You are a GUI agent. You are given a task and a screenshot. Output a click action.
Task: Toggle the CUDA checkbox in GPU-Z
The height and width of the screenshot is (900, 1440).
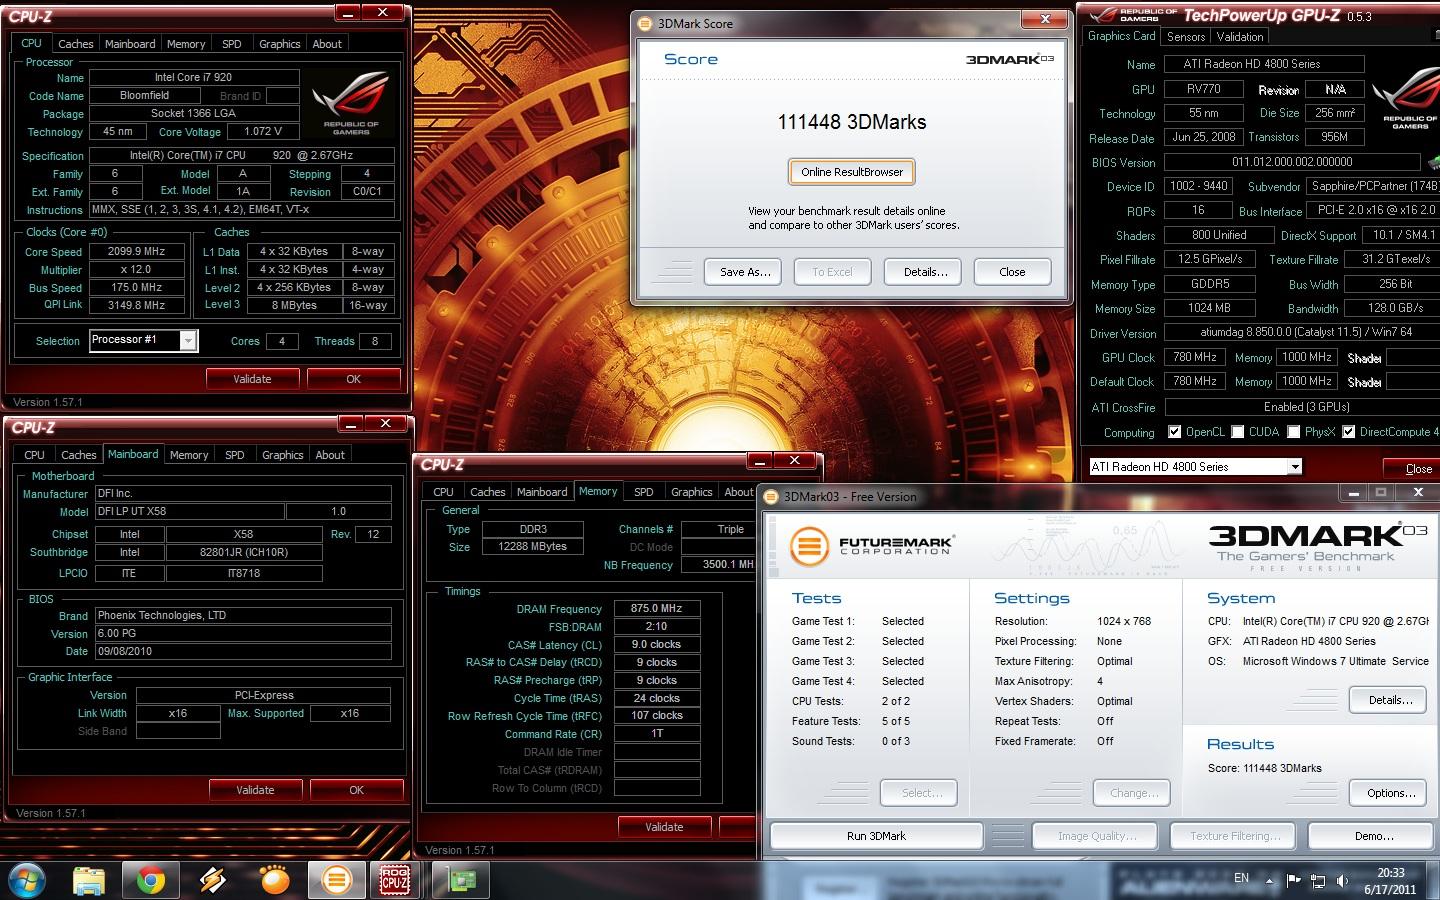click(x=1238, y=432)
